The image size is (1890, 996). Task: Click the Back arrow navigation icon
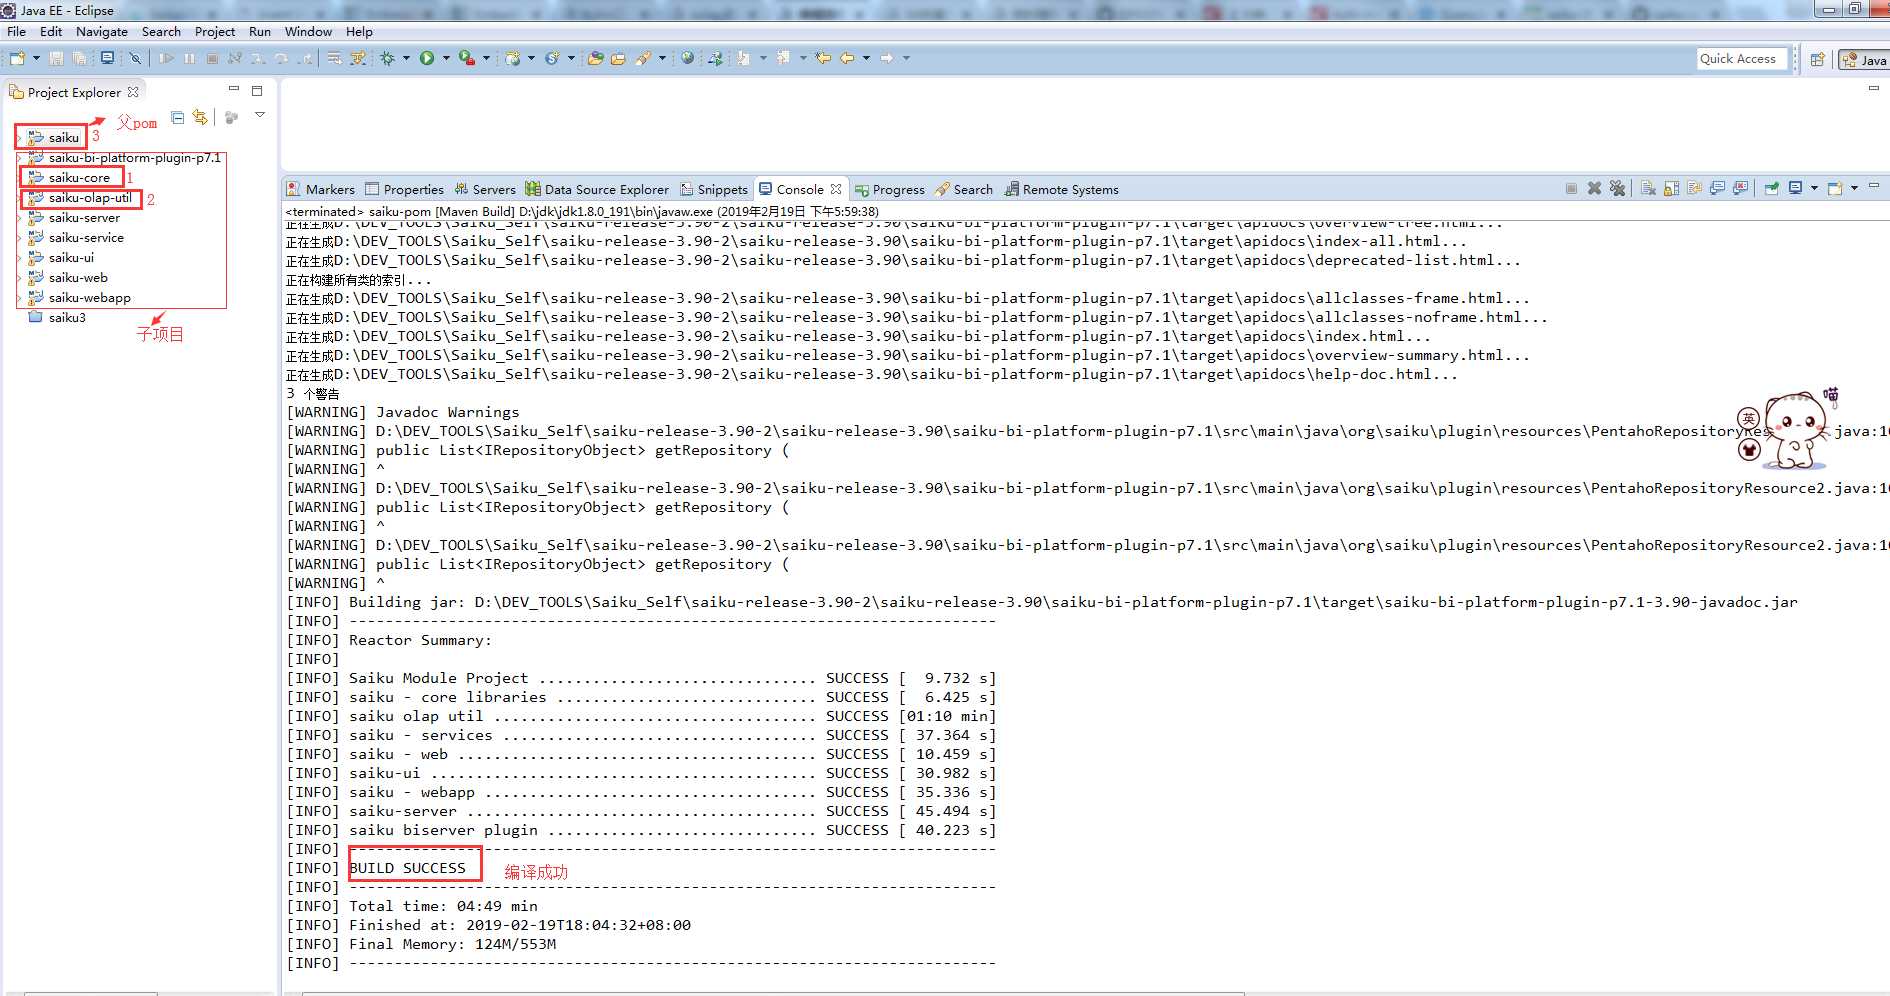coord(847,58)
